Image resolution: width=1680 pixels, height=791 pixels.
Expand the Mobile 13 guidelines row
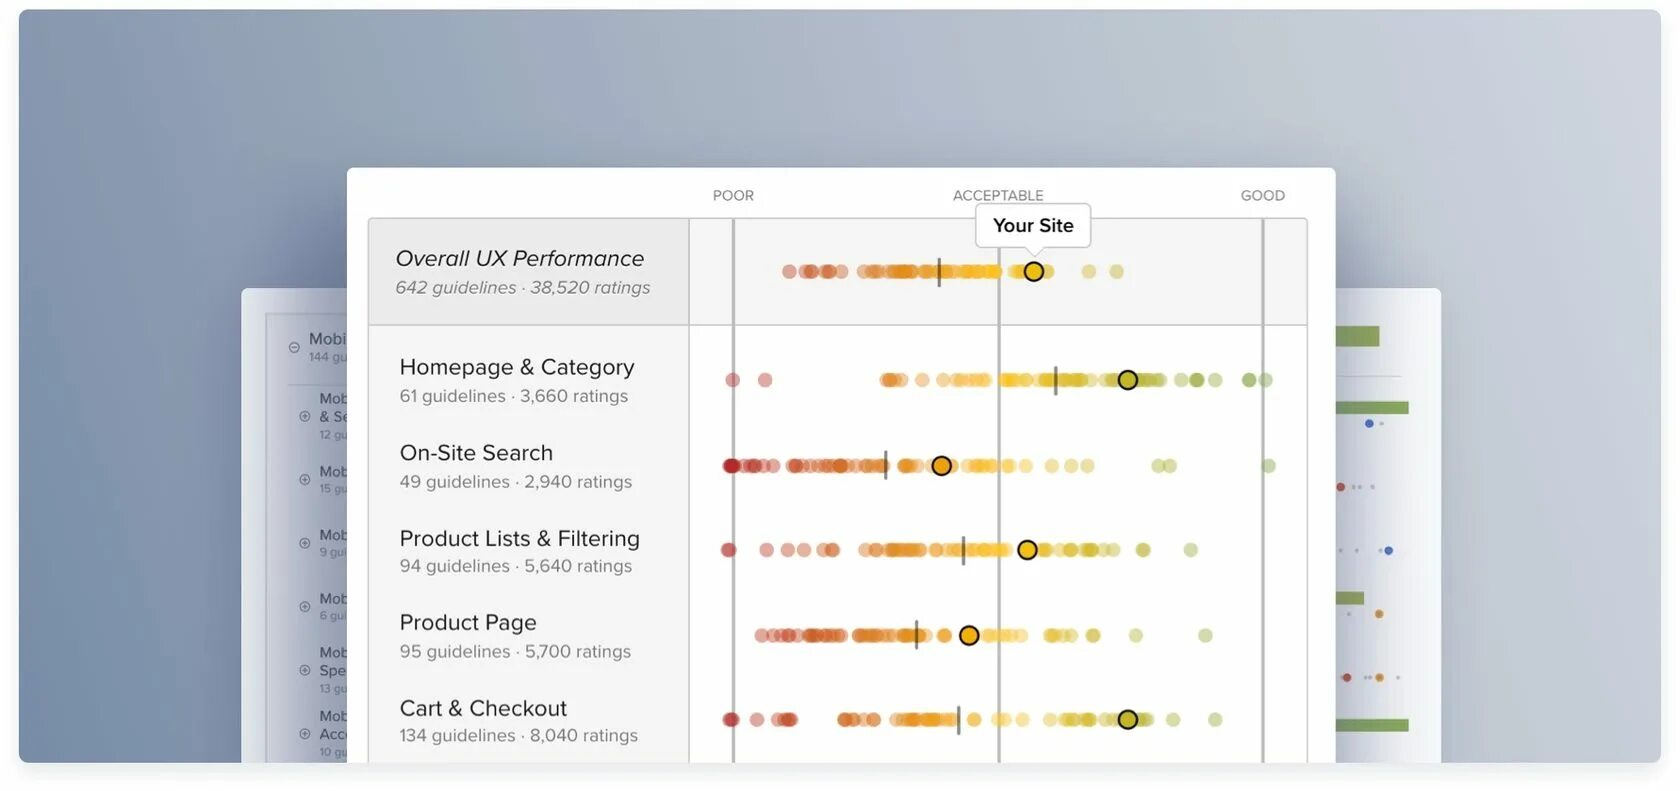click(304, 670)
